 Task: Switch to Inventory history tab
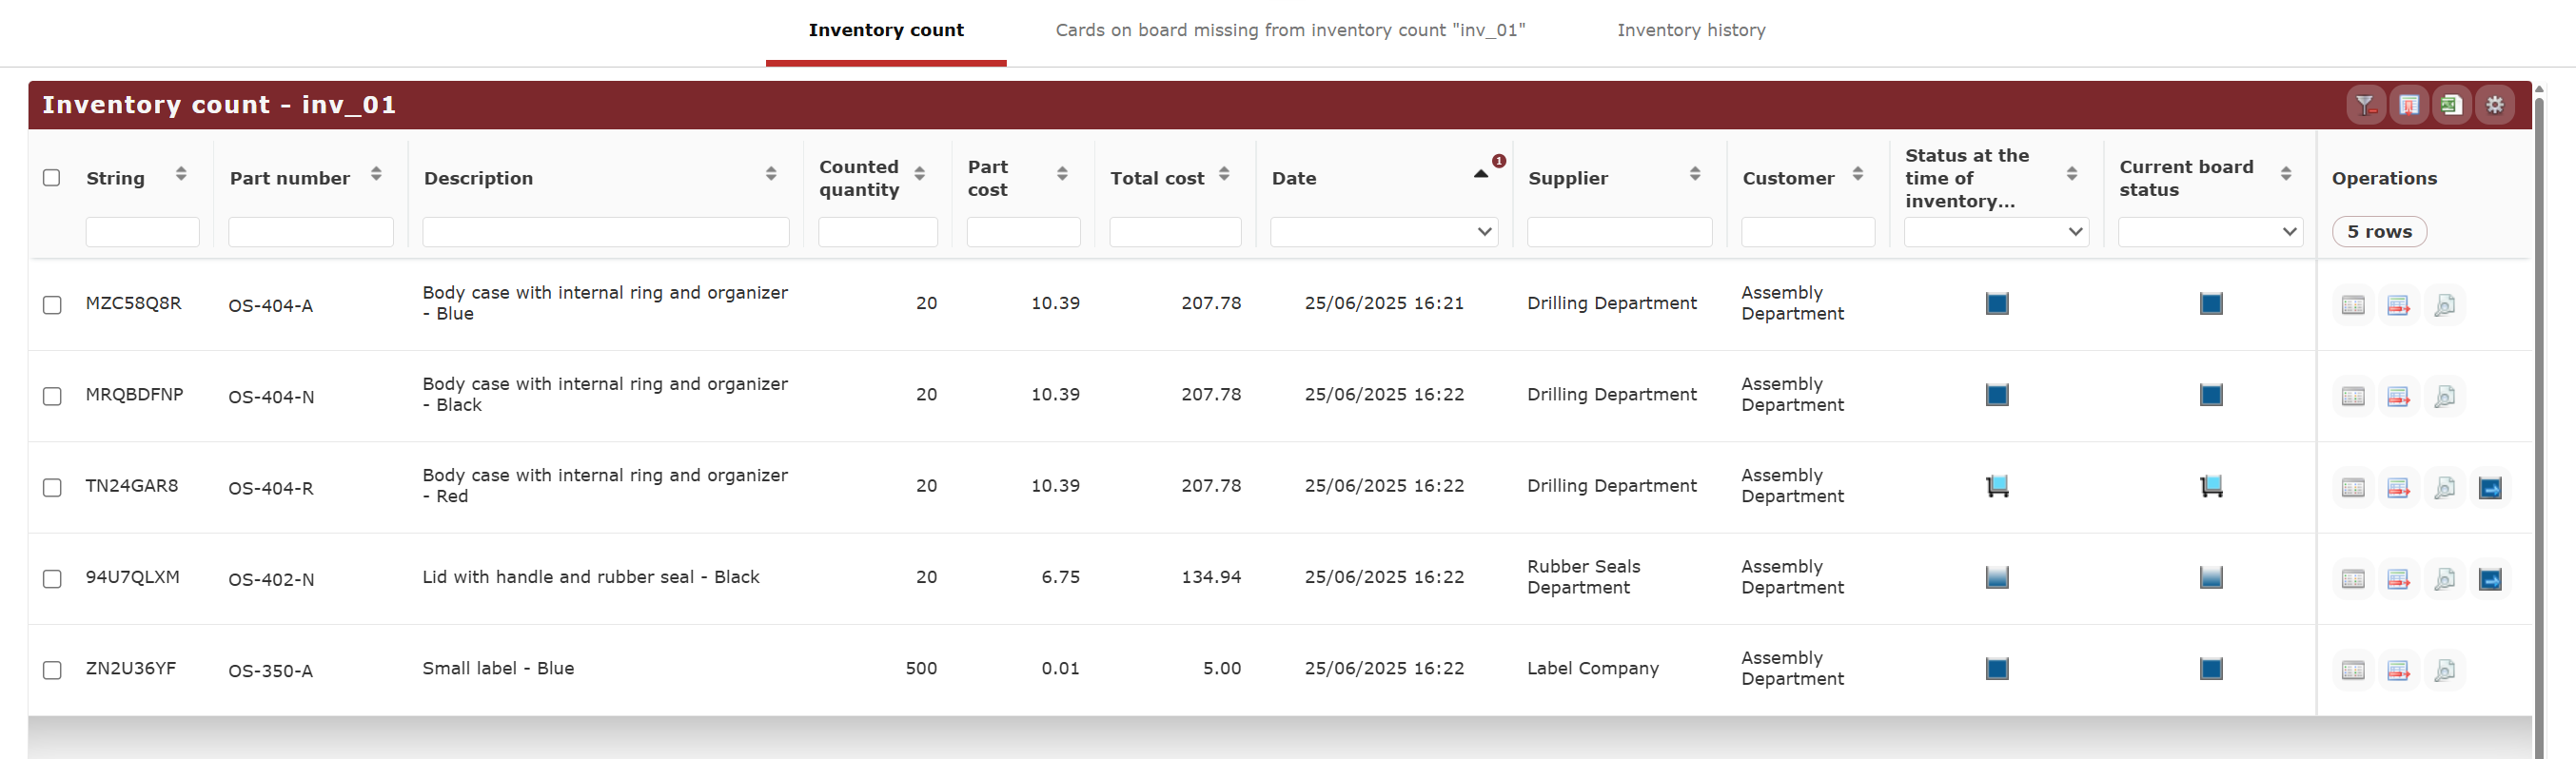click(x=1690, y=30)
